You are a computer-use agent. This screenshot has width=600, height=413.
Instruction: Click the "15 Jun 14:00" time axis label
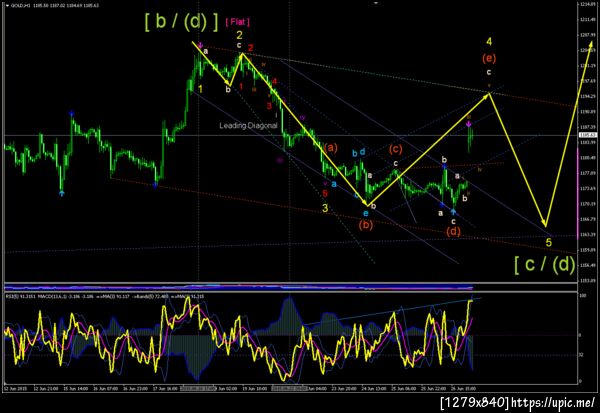tap(77, 389)
